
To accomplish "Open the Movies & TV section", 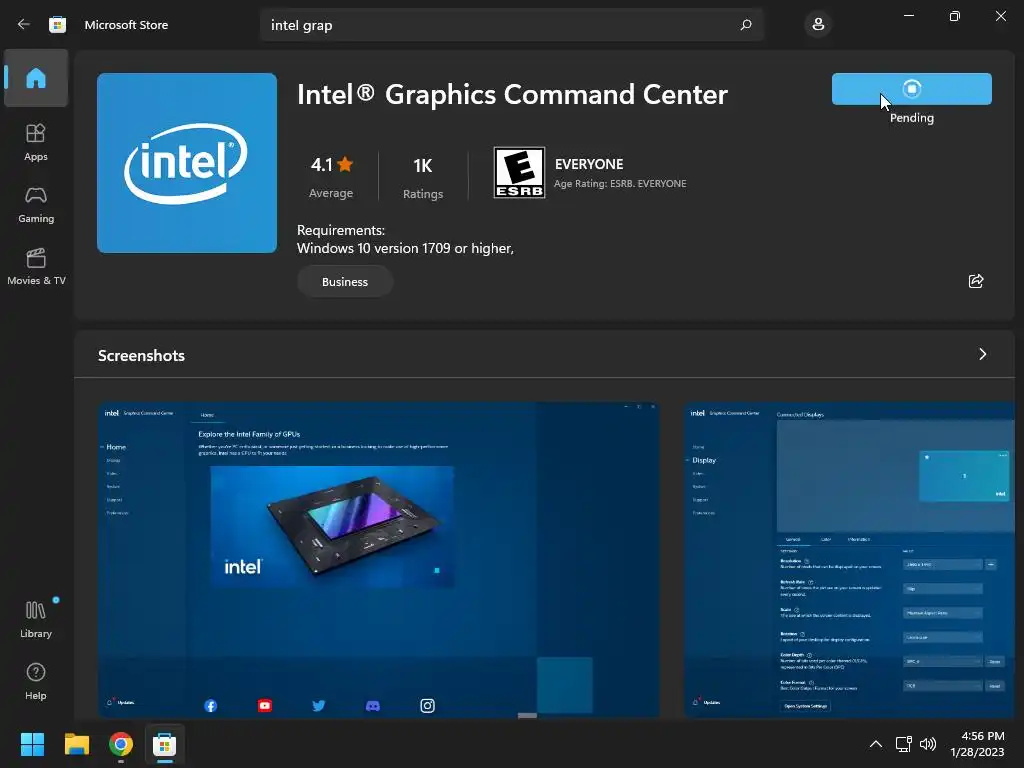I will tap(36, 266).
